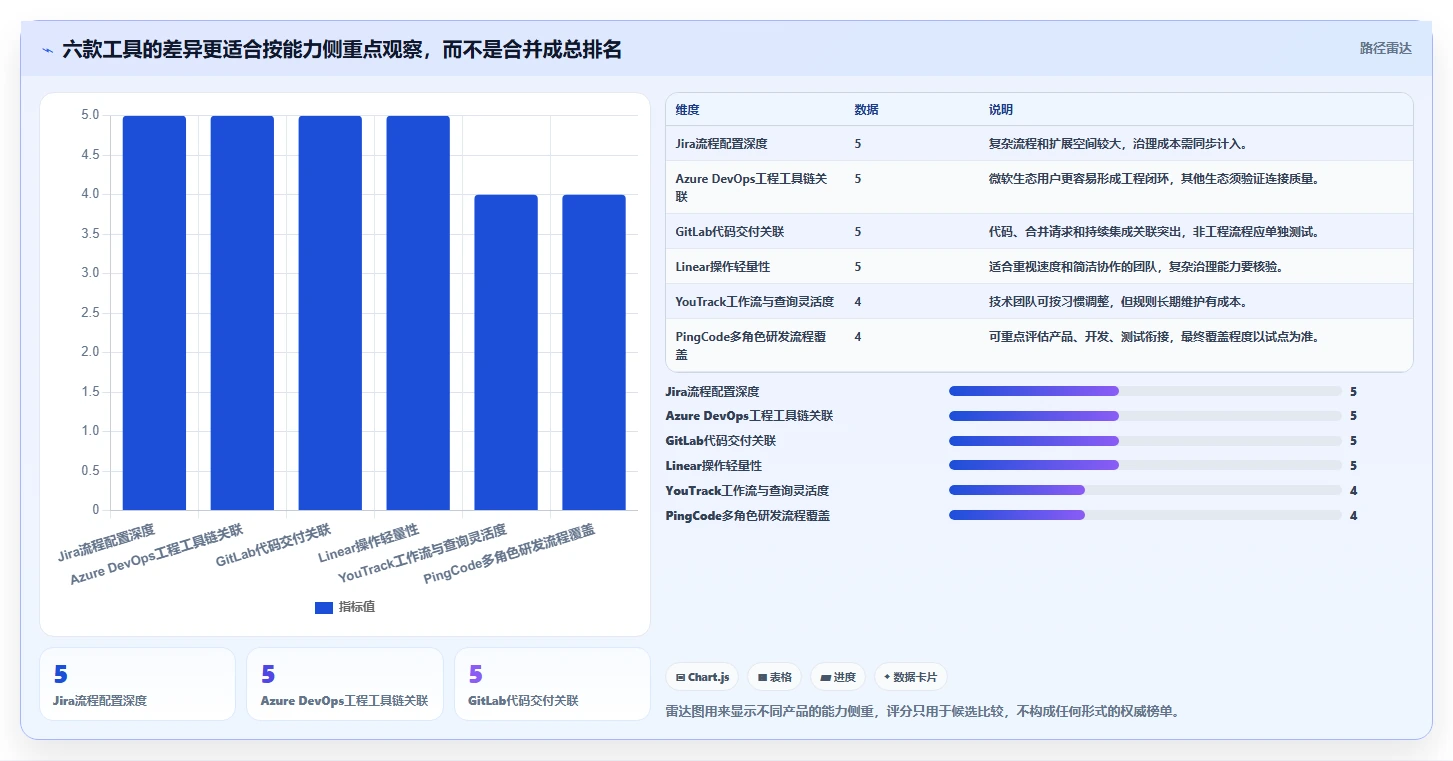Image resolution: width=1453 pixels, height=761 pixels.
Task: Select the 表格 chip
Action: coord(775,677)
